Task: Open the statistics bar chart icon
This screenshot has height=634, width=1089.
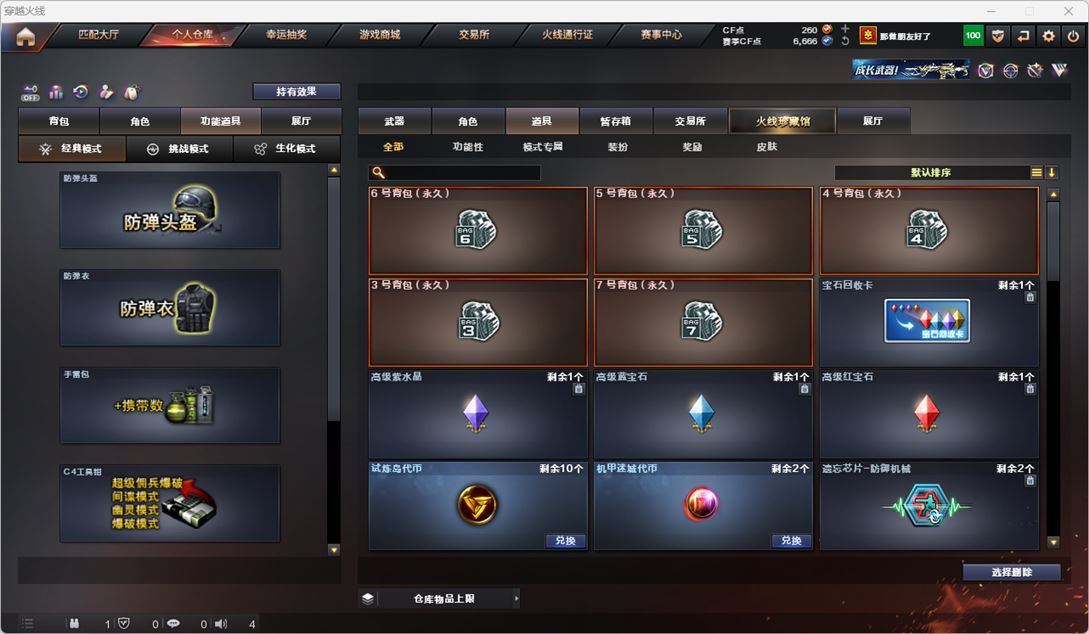Action: (x=56, y=92)
